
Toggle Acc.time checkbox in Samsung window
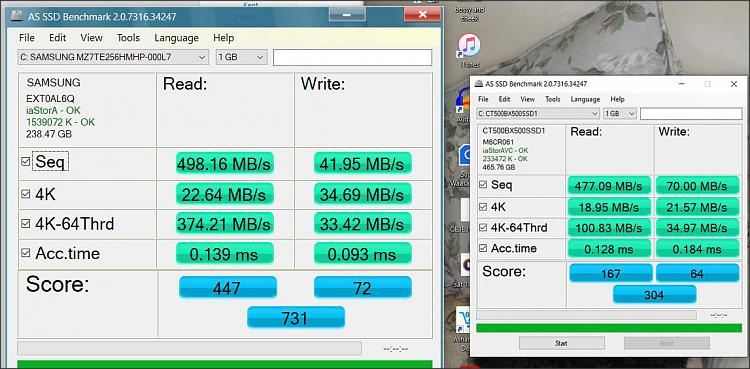[25, 253]
